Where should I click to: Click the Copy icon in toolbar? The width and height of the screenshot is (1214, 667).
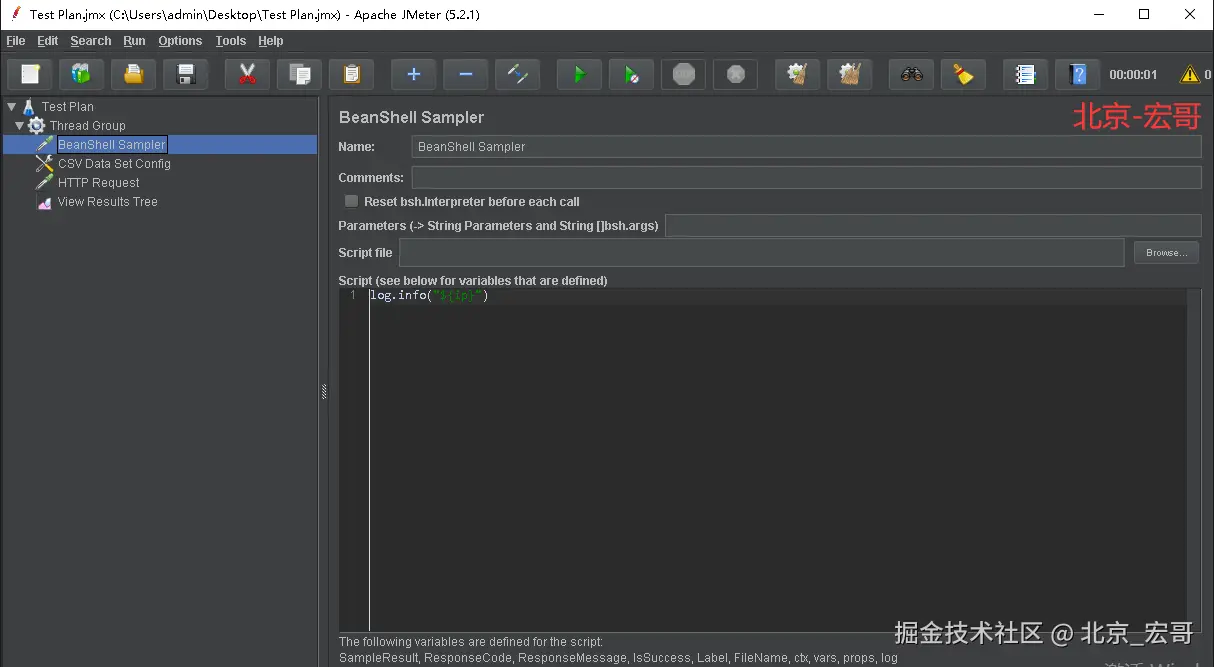click(x=299, y=74)
